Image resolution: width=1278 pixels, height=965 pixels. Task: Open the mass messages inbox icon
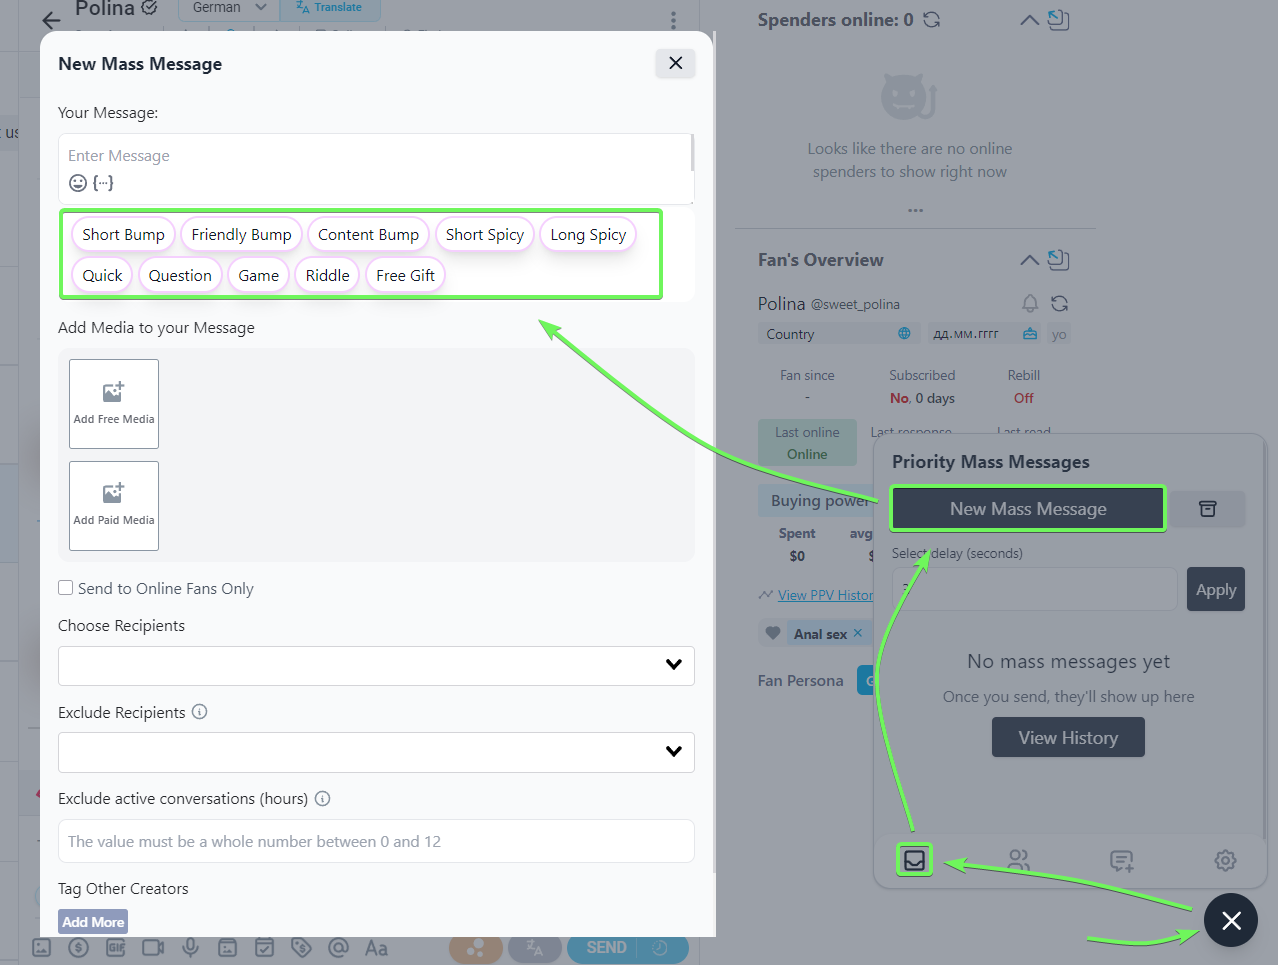pos(914,860)
